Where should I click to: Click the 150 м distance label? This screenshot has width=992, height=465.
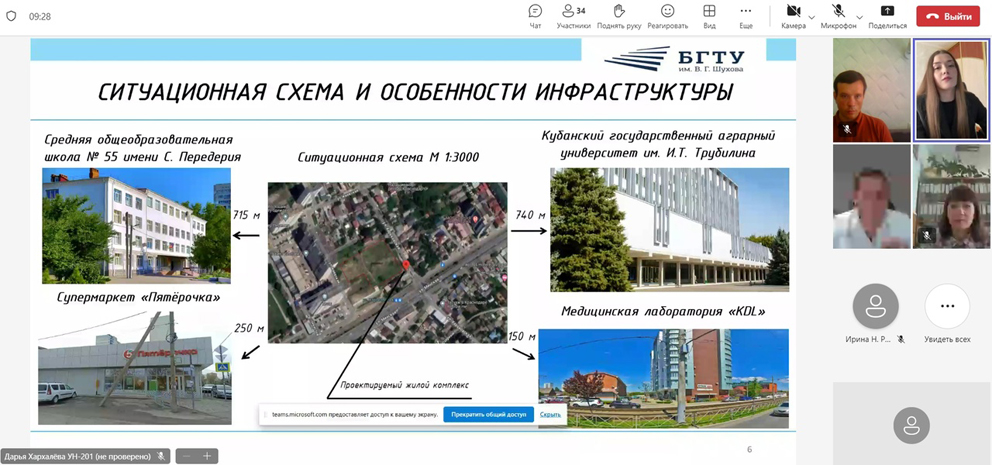coord(522,336)
